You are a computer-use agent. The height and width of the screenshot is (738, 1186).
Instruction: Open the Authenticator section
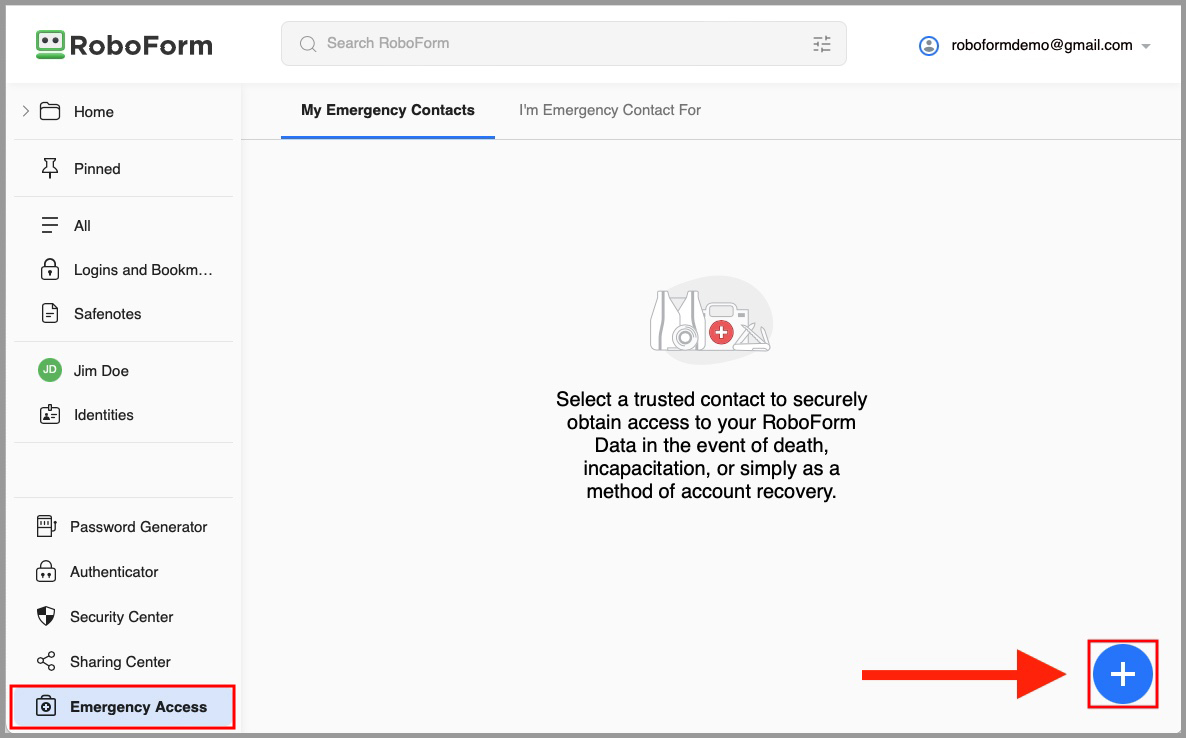114,572
